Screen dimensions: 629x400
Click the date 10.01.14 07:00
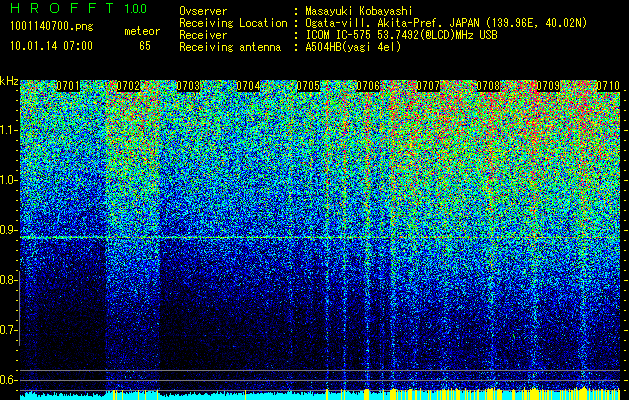click(x=51, y=46)
